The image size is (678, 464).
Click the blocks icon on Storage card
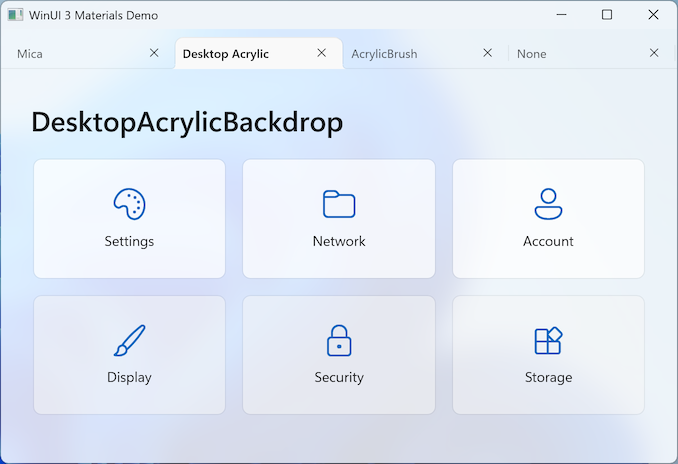tap(548, 340)
